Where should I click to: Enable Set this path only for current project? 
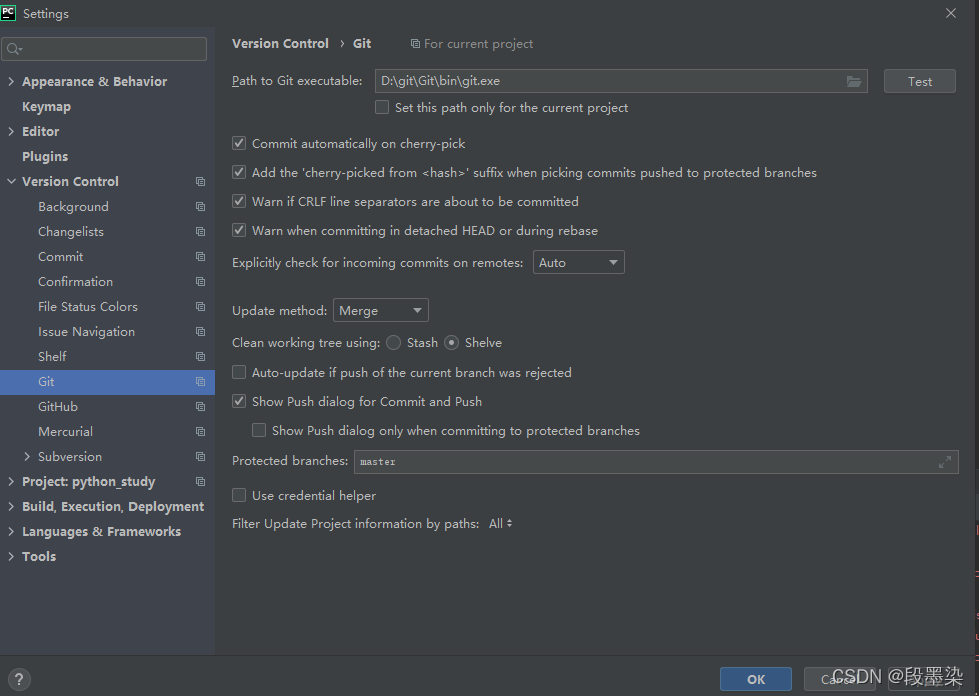(381, 107)
